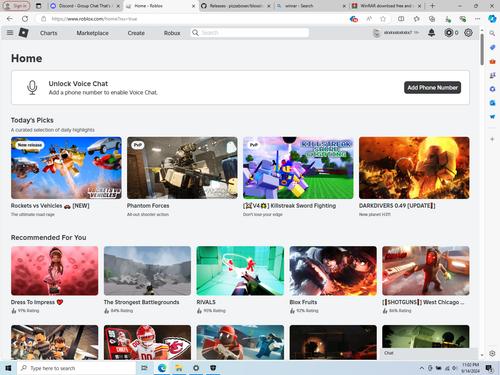Image resolution: width=500 pixels, height=375 pixels.
Task: Click the microphone icon in Voice Chat banner
Action: 32,88
